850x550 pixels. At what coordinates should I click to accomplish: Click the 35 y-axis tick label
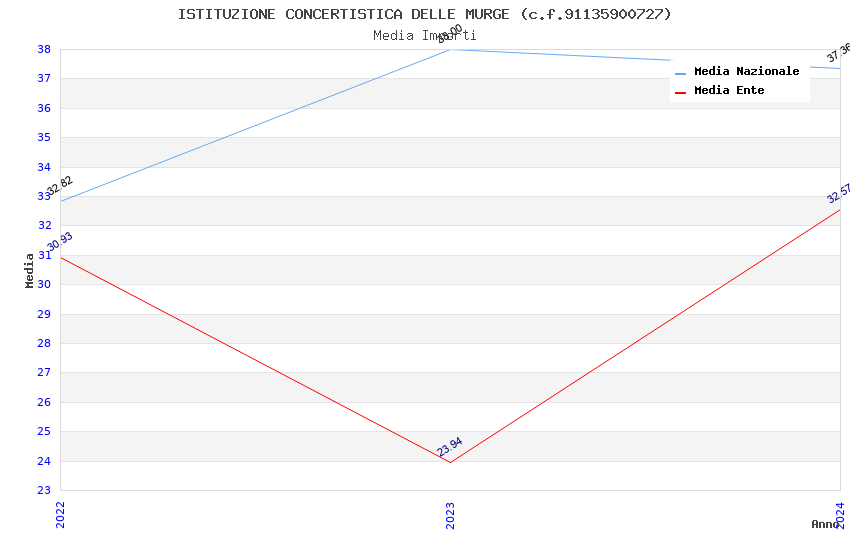coord(44,138)
